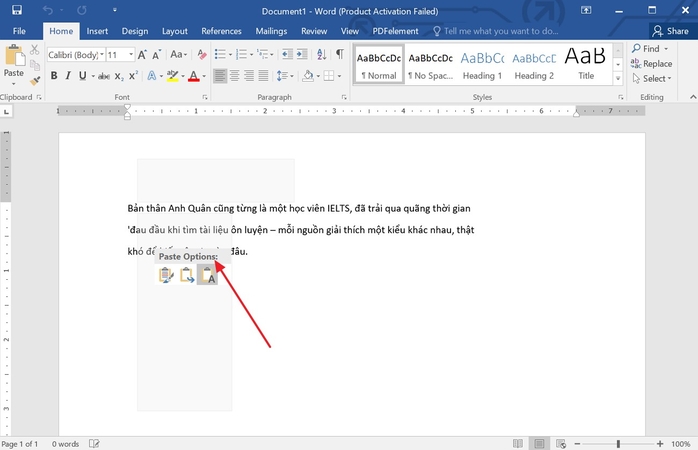This screenshot has height=450, width=698.
Task: Switch to Read Mode view in status bar
Action: click(518, 444)
